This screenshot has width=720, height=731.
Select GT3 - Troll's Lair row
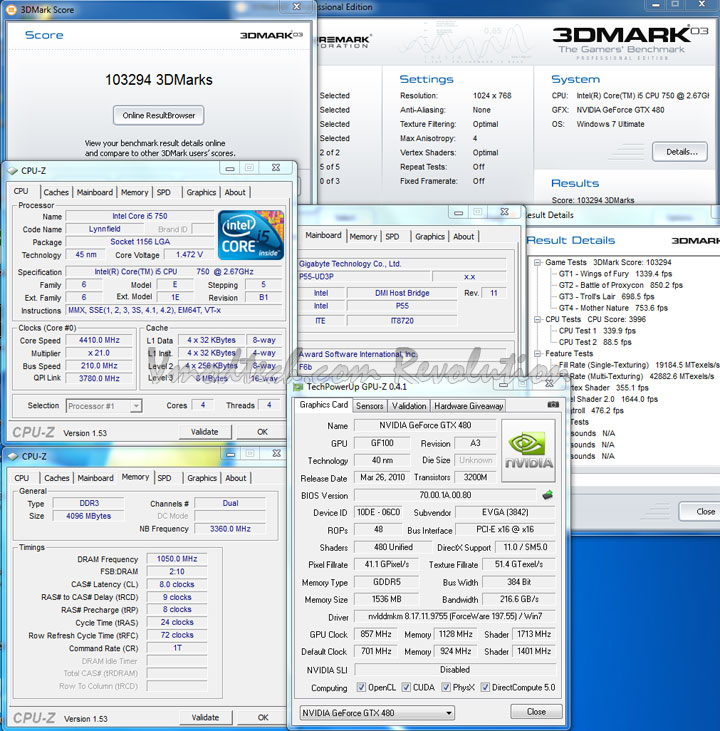point(606,297)
